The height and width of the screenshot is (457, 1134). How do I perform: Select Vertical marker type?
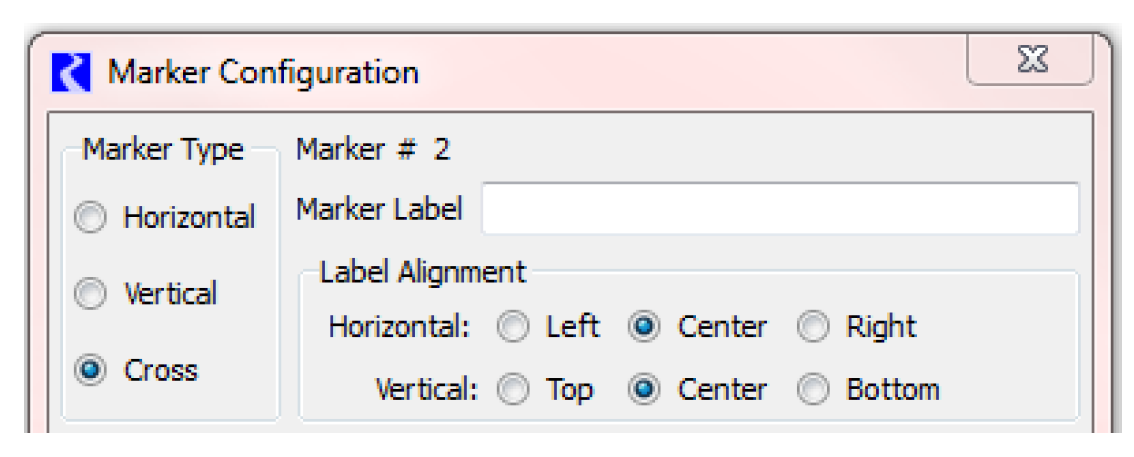click(91, 295)
